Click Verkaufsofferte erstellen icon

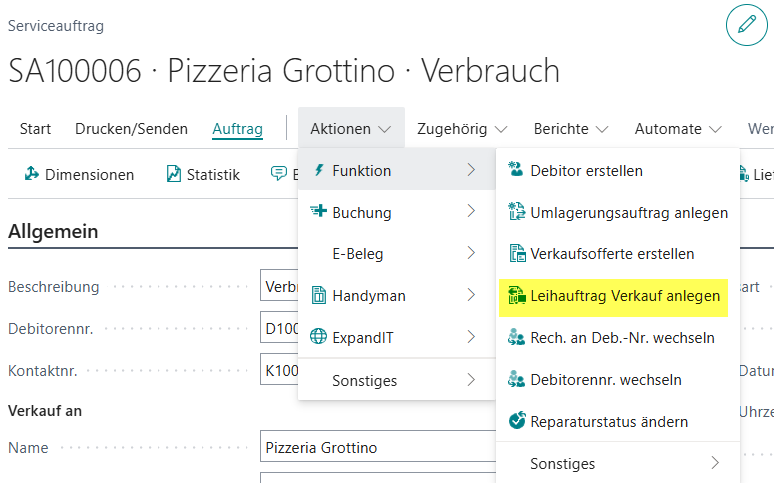click(517, 254)
